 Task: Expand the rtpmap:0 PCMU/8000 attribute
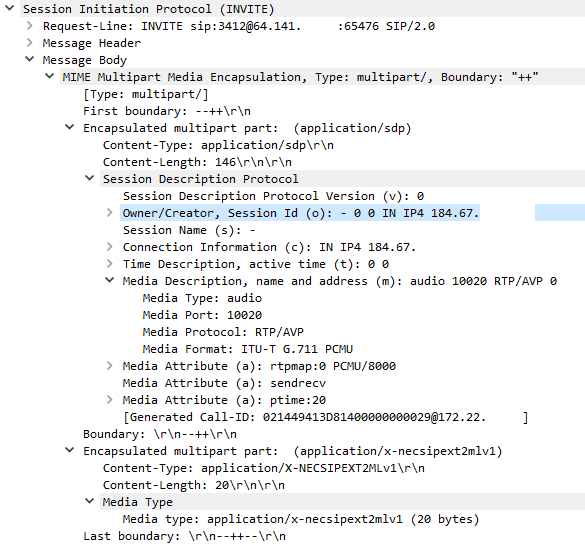(x=109, y=366)
